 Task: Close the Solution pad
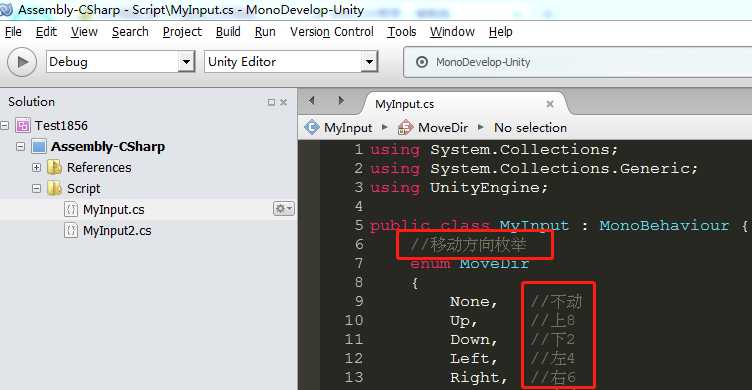(x=283, y=102)
